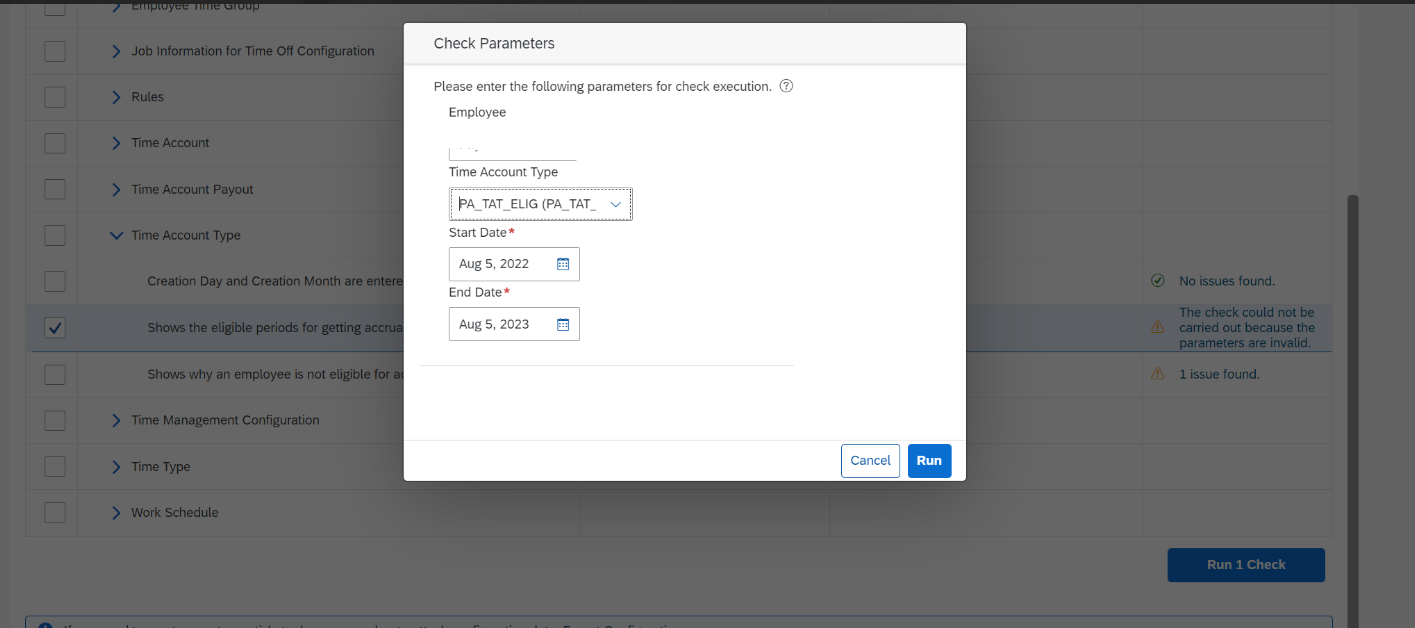The width and height of the screenshot is (1415, 628).
Task: Click the Creation Day and Creation Month row text
Action: (x=275, y=281)
